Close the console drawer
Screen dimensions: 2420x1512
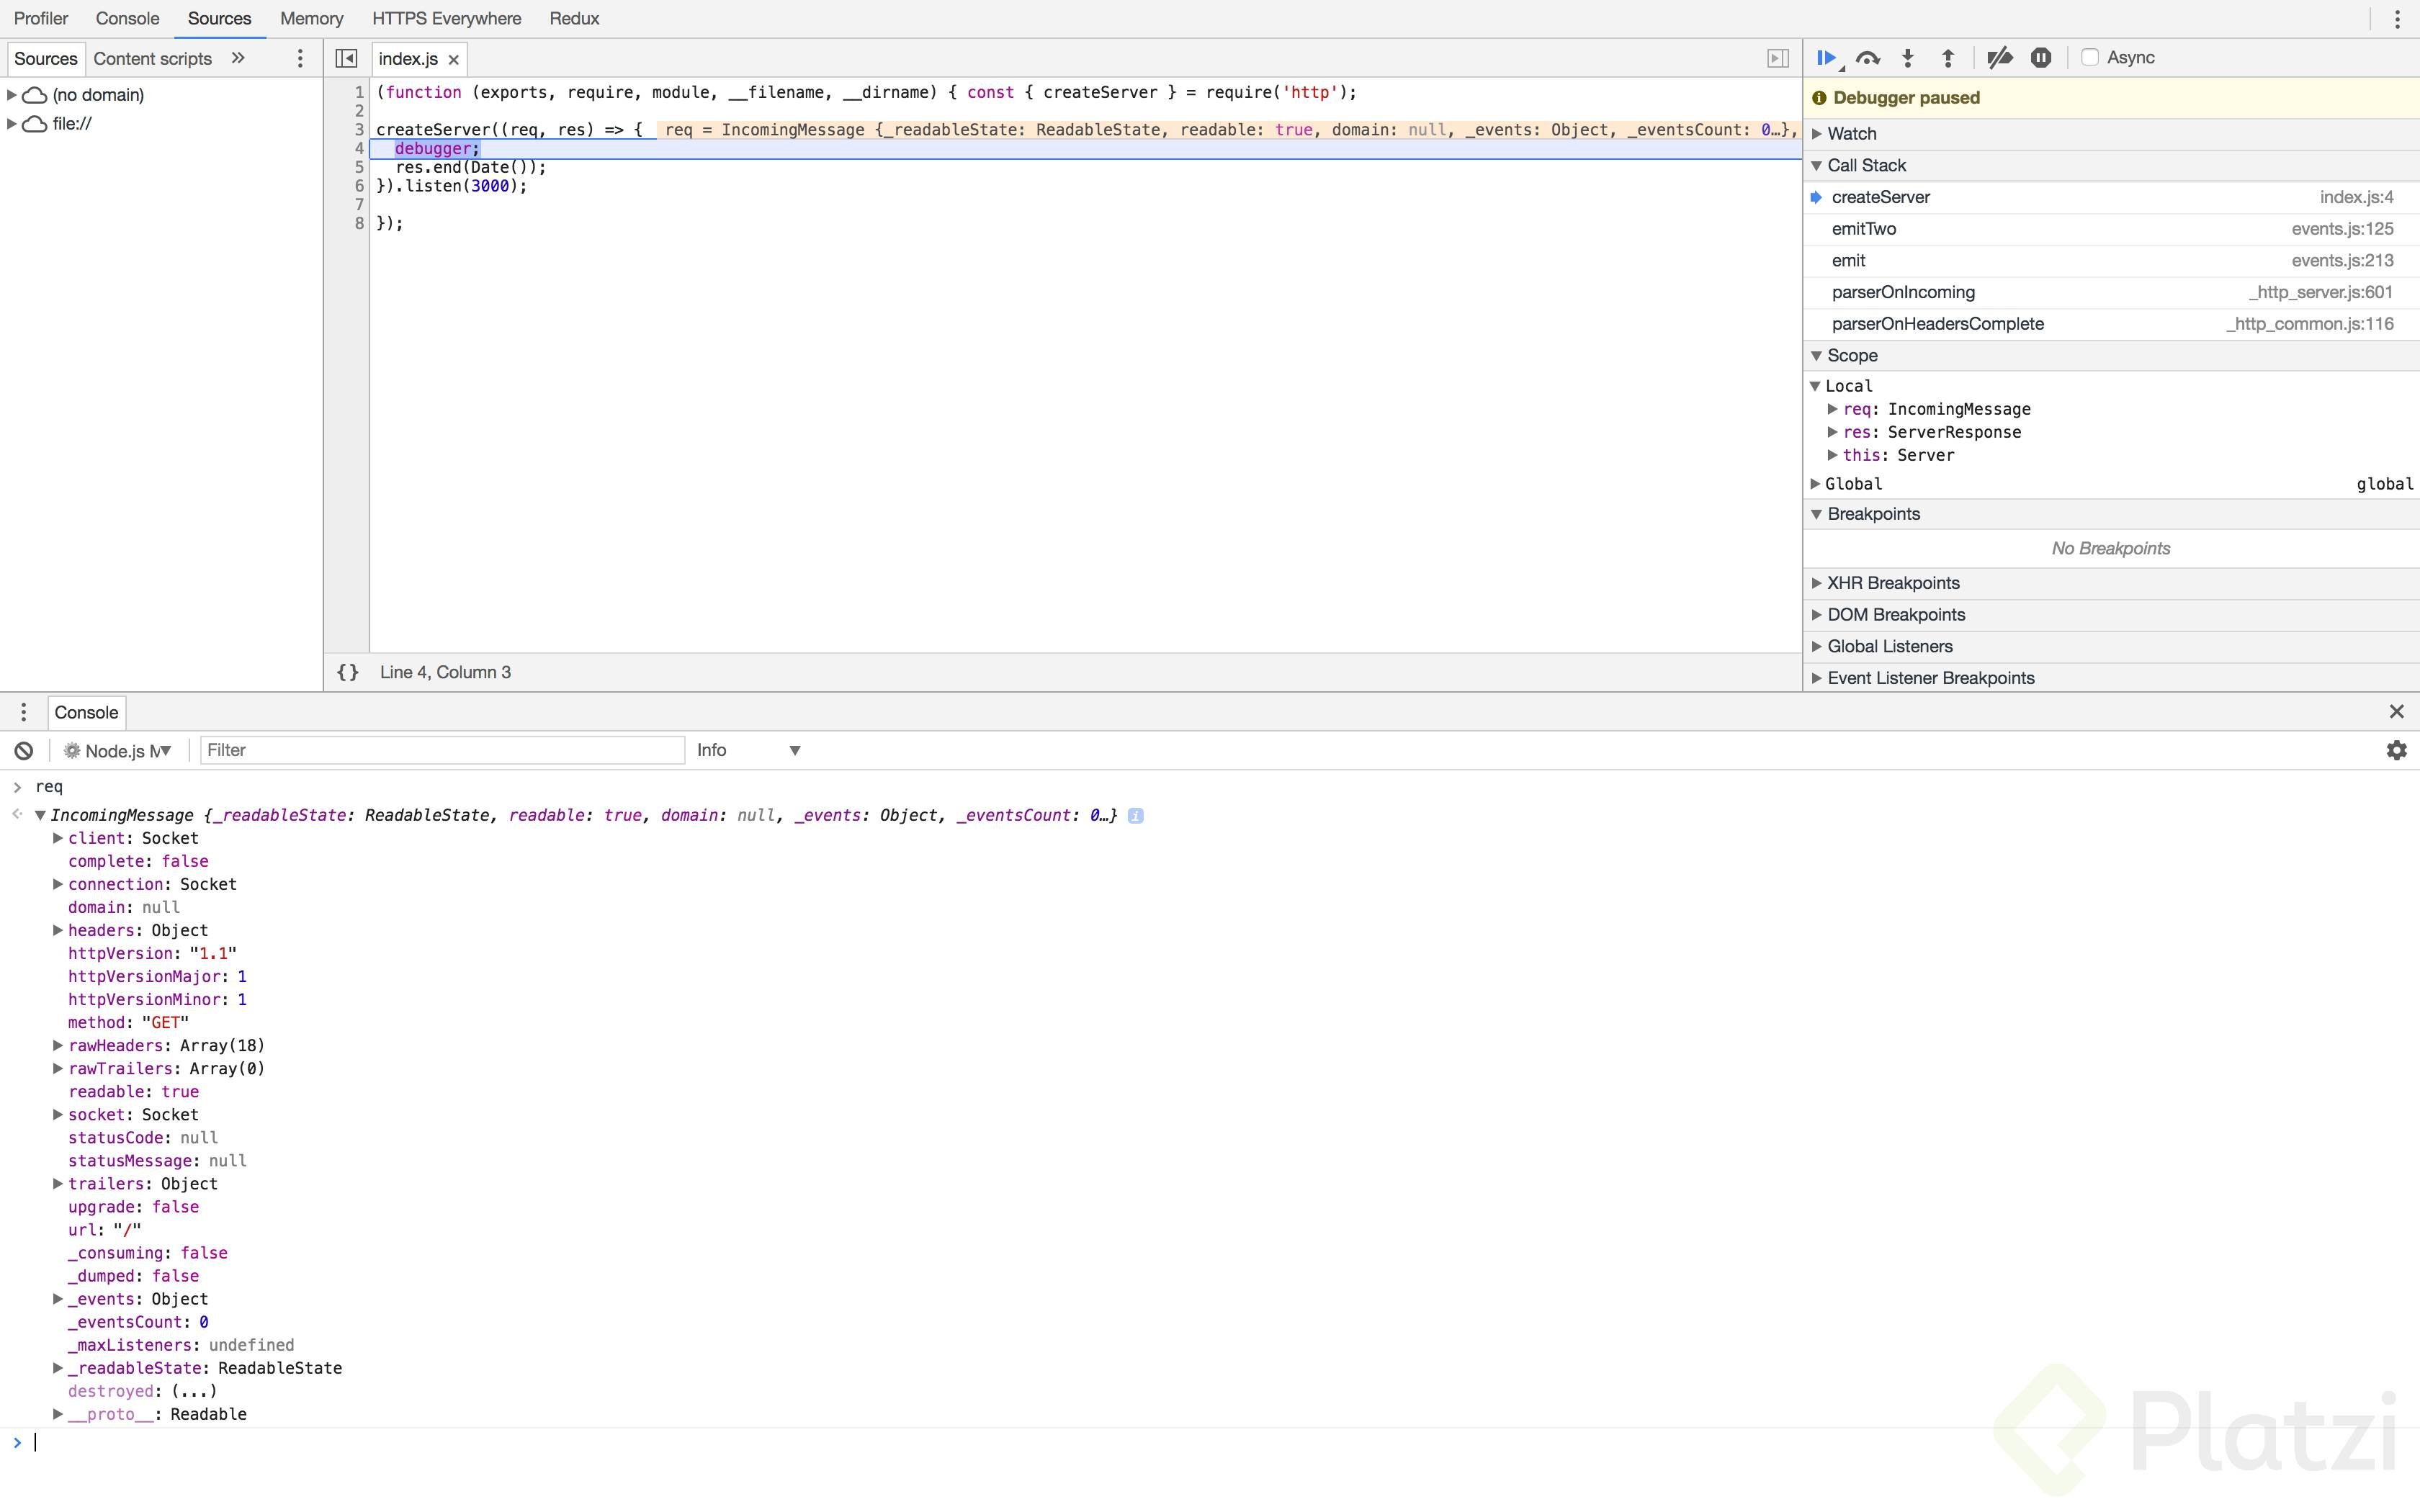pos(2396,711)
